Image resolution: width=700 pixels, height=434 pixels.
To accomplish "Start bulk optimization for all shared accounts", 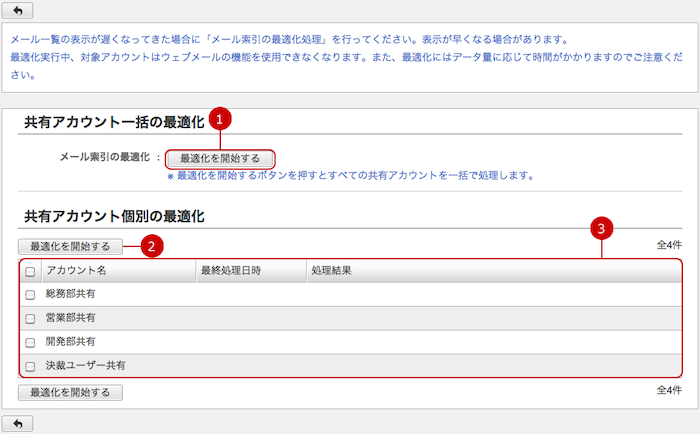I will (220, 159).
